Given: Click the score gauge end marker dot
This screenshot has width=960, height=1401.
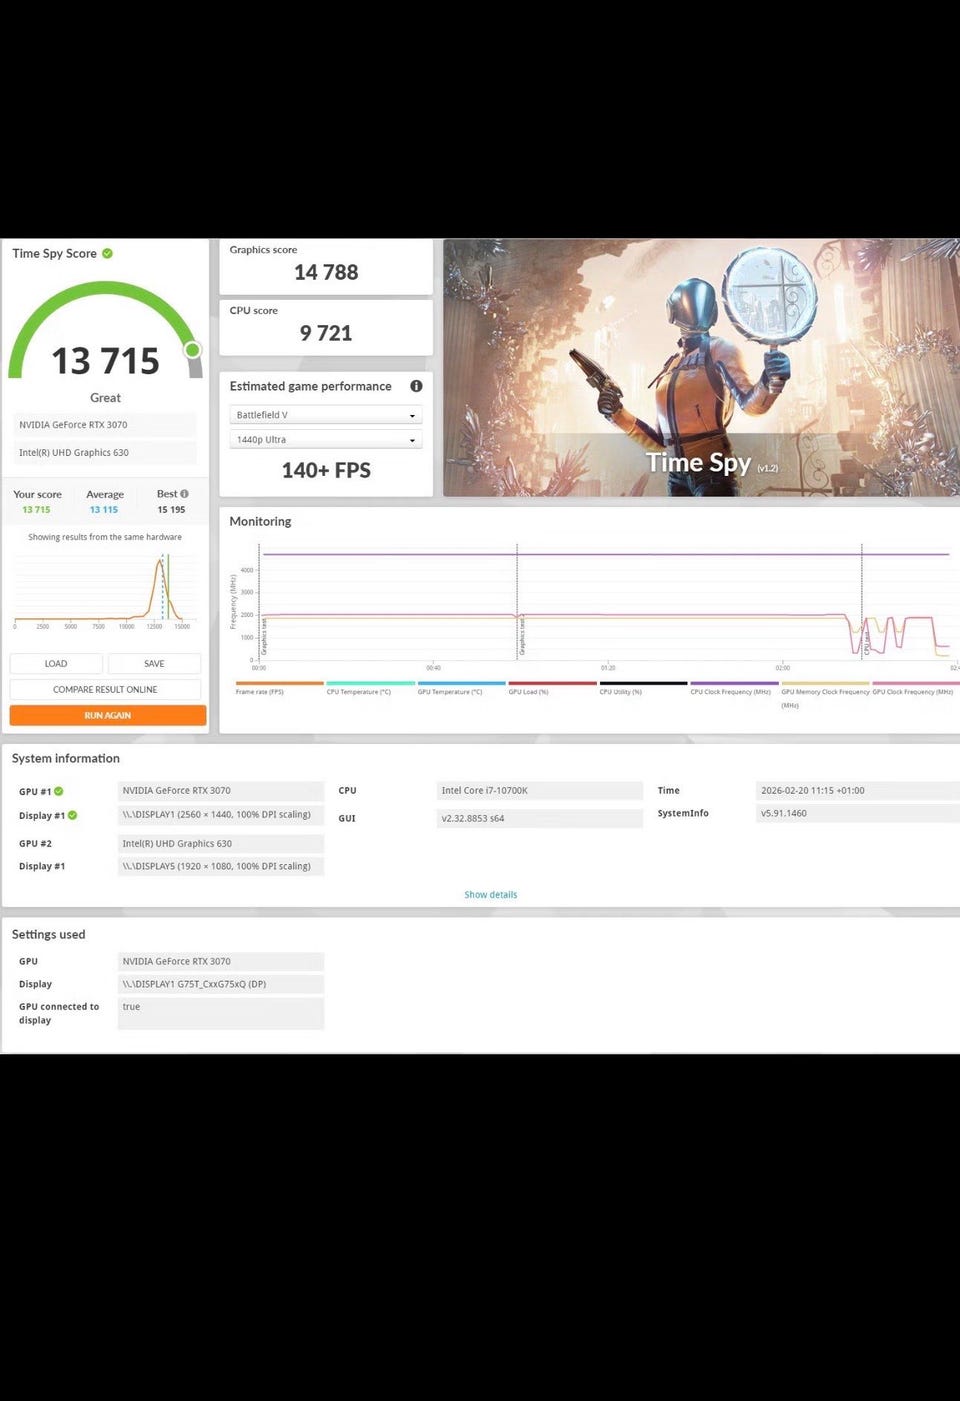Looking at the screenshot, I should coord(193,349).
